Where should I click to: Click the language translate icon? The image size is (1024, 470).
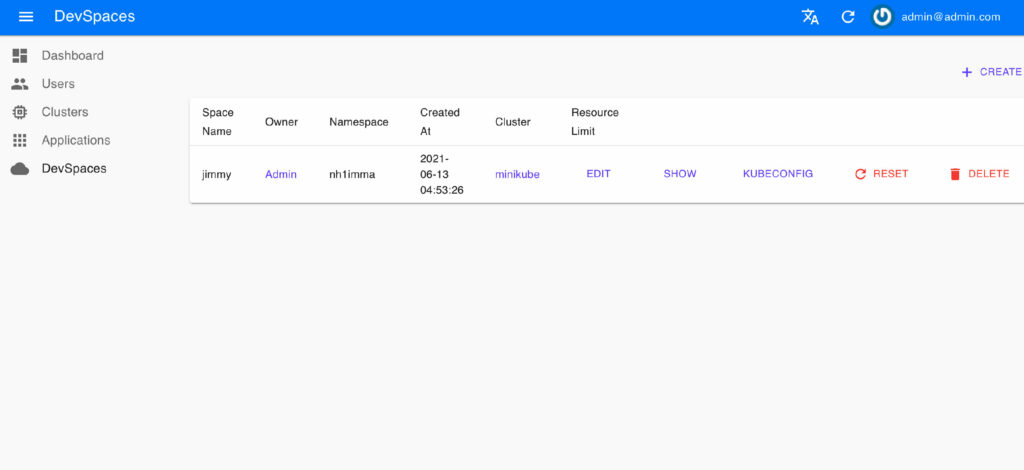[810, 17]
